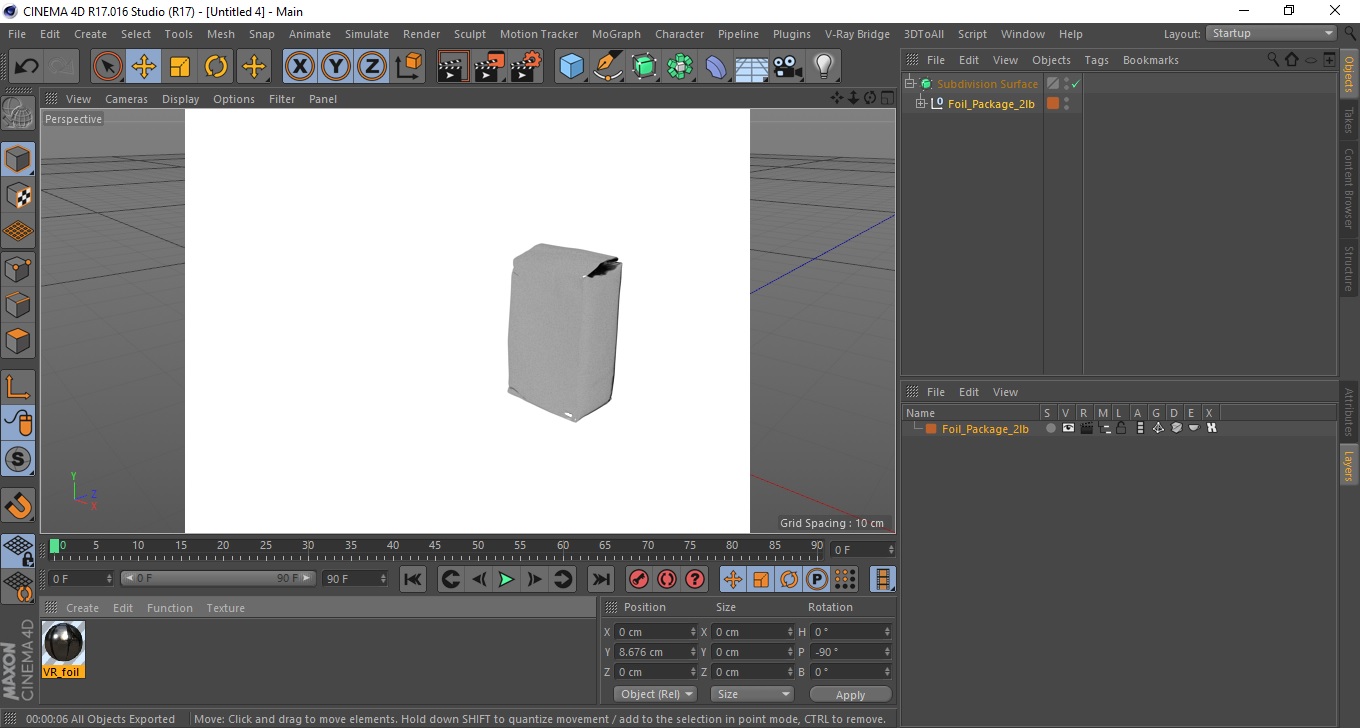Add a Camera object
1360x728 pixels.
[787, 67]
